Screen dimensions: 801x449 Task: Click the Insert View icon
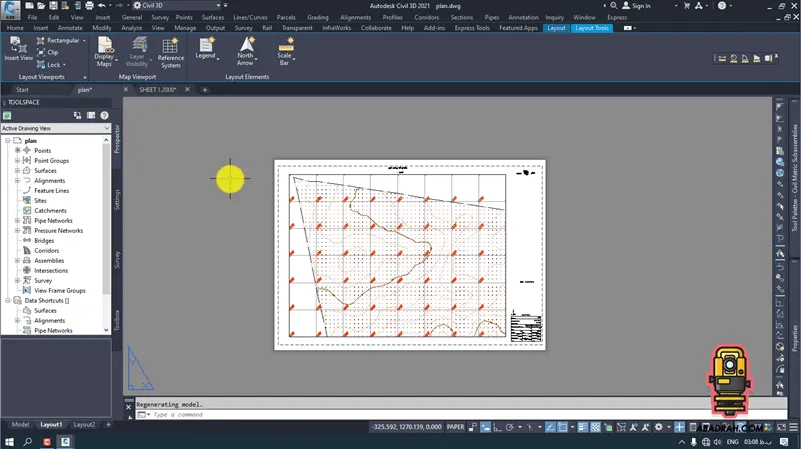[x=18, y=47]
